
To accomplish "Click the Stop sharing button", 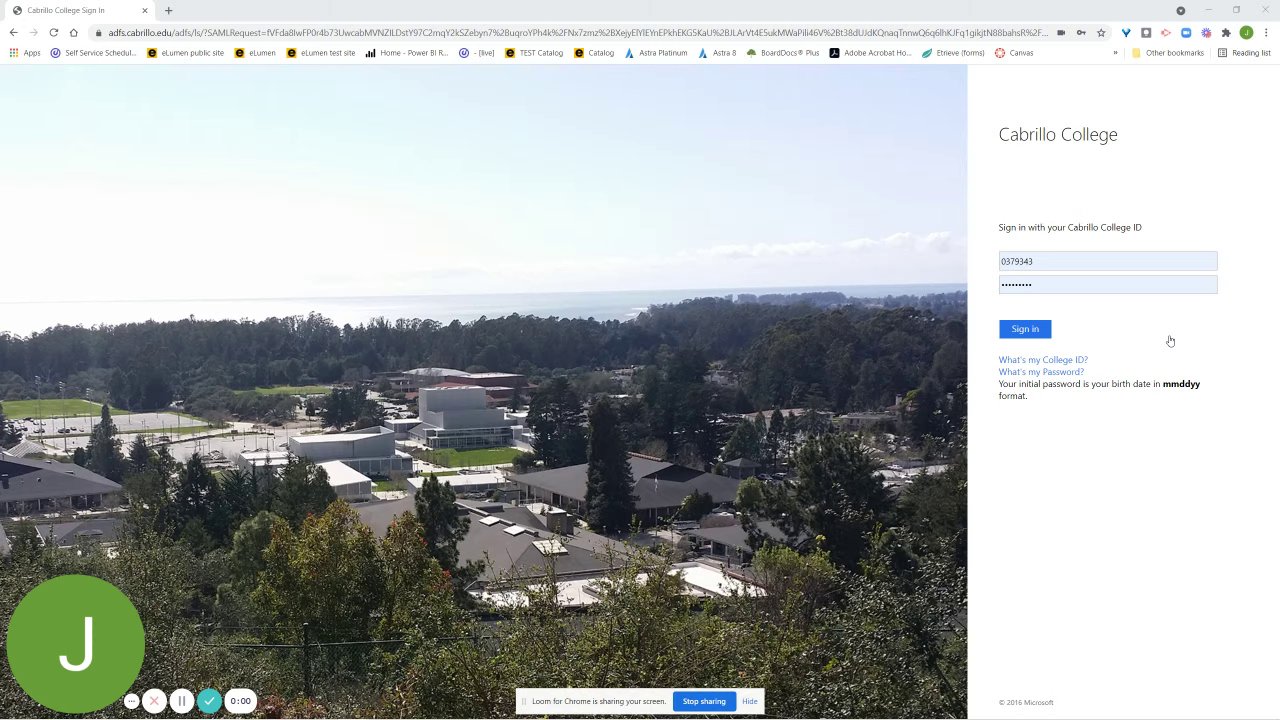I will click(x=704, y=701).
